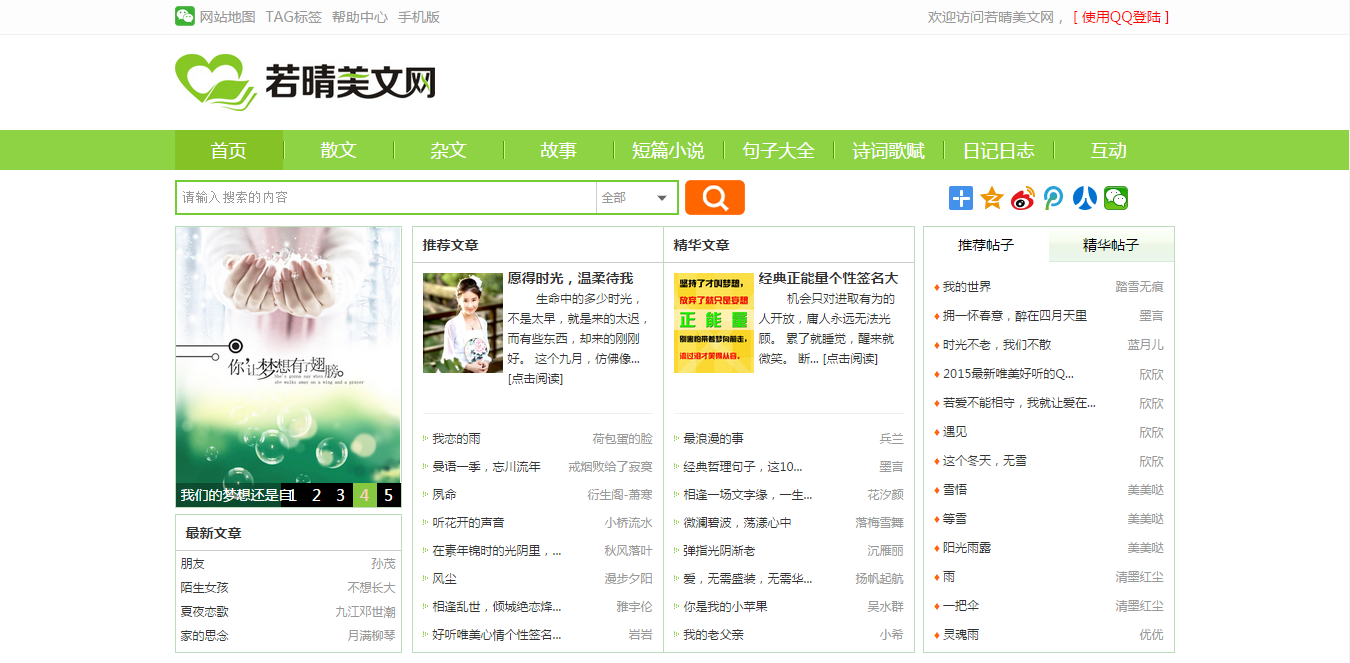Open the post 拥一怀春意，醉在四月天里
This screenshot has width=1350, height=663.
click(1015, 316)
